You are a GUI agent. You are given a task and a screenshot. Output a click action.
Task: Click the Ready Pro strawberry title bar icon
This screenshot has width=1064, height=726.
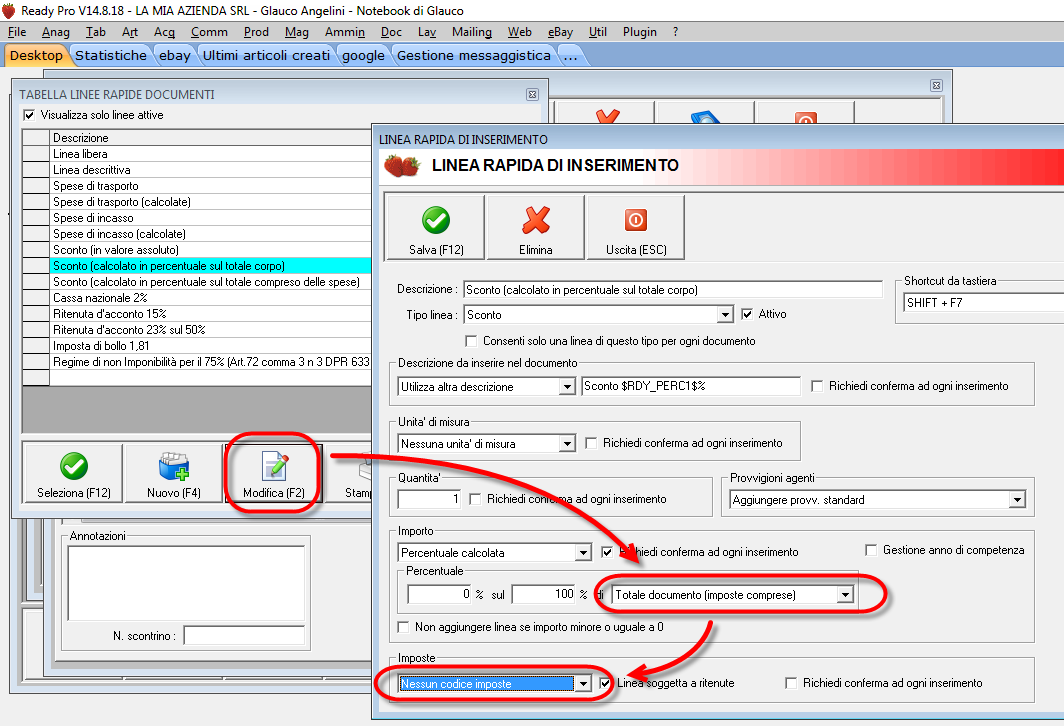(9, 10)
